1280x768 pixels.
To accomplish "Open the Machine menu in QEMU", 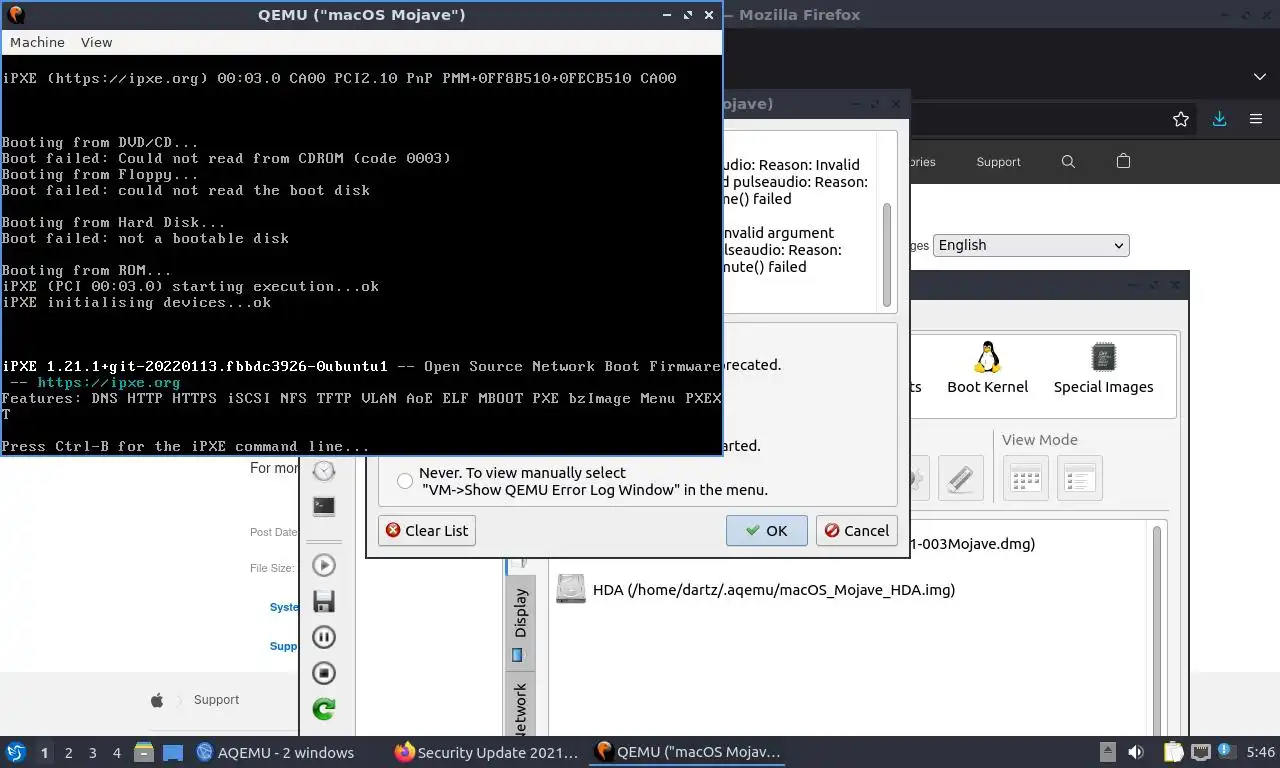I will pos(37,42).
